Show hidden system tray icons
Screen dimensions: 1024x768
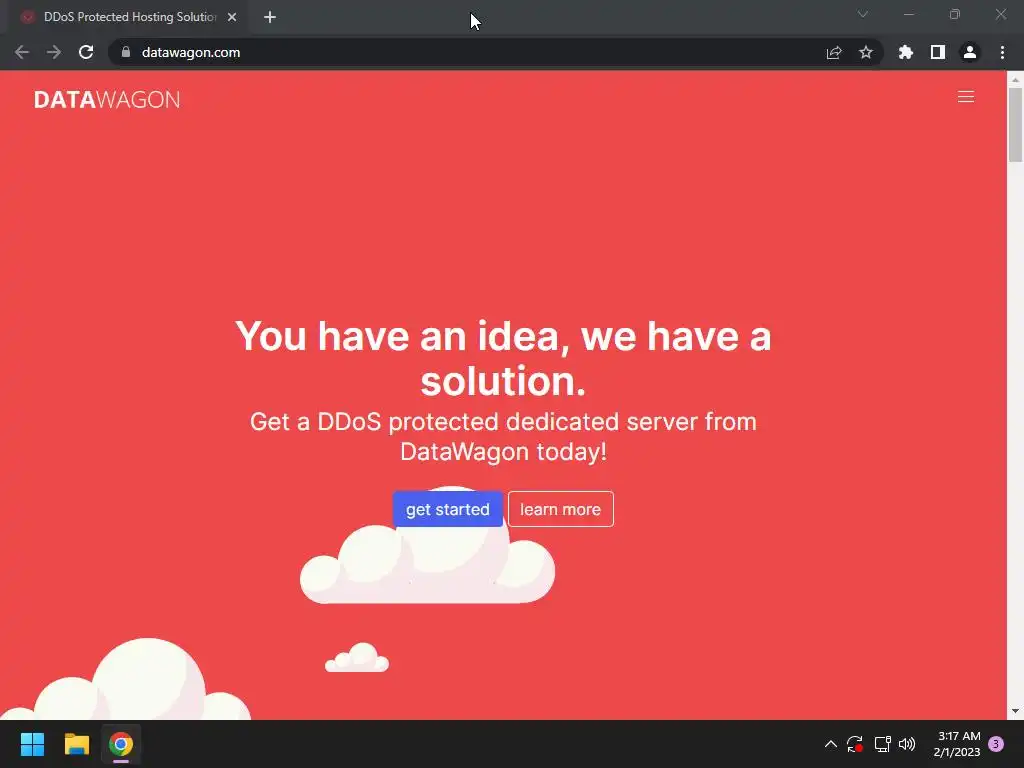click(x=831, y=744)
